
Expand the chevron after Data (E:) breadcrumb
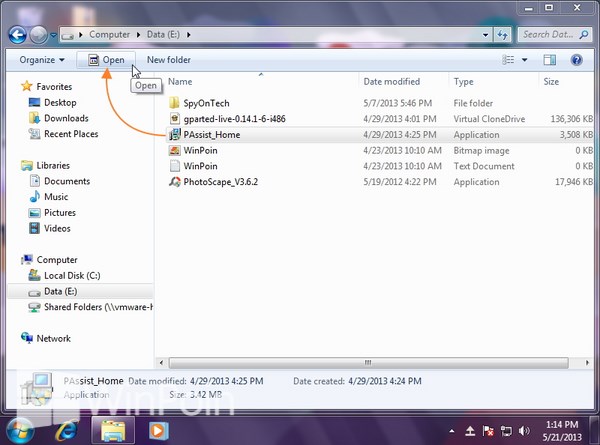(189, 35)
